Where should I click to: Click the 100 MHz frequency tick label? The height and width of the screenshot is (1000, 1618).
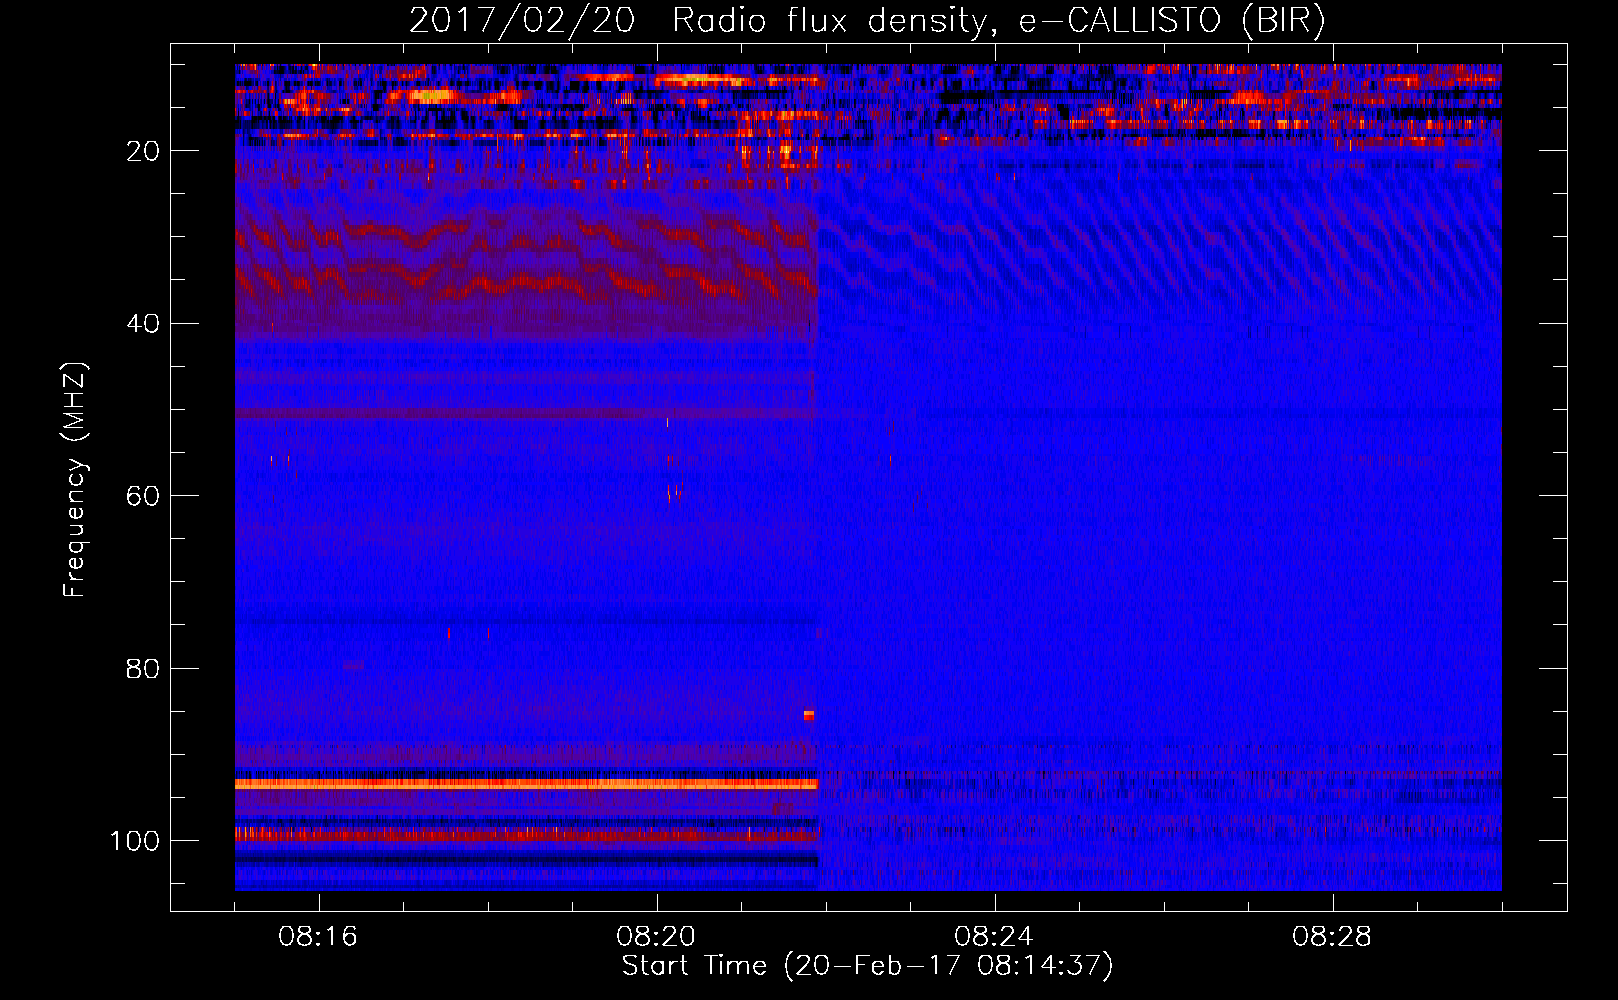pos(135,841)
